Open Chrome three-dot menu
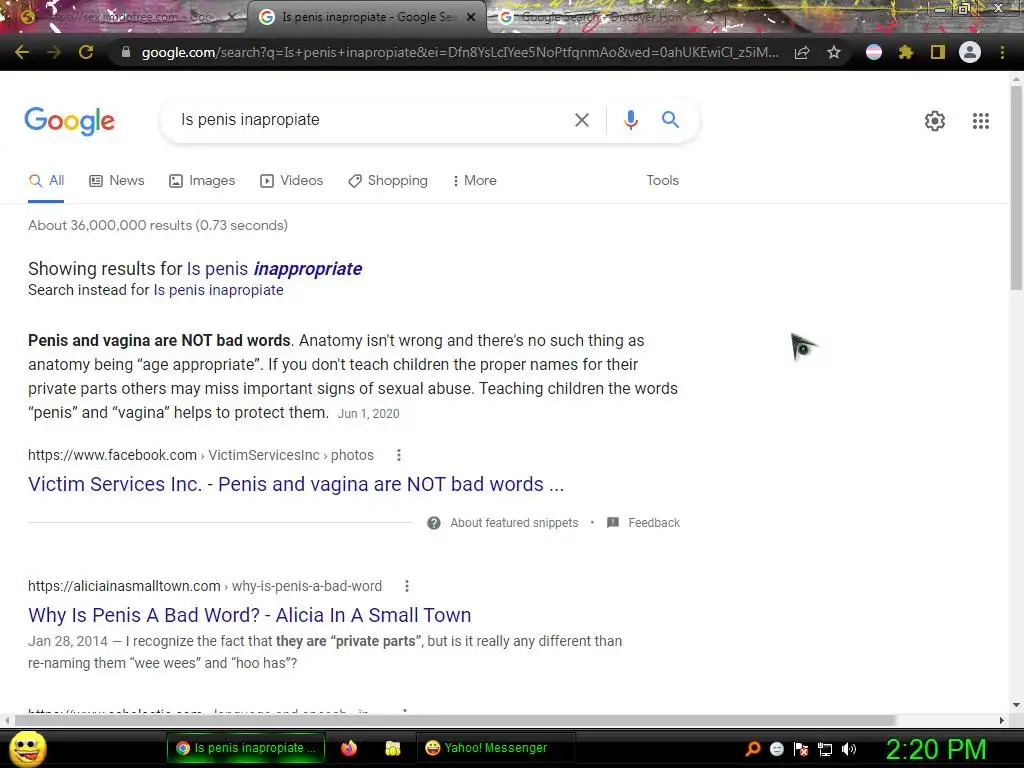The width and height of the screenshot is (1024, 768). pos(1002,52)
